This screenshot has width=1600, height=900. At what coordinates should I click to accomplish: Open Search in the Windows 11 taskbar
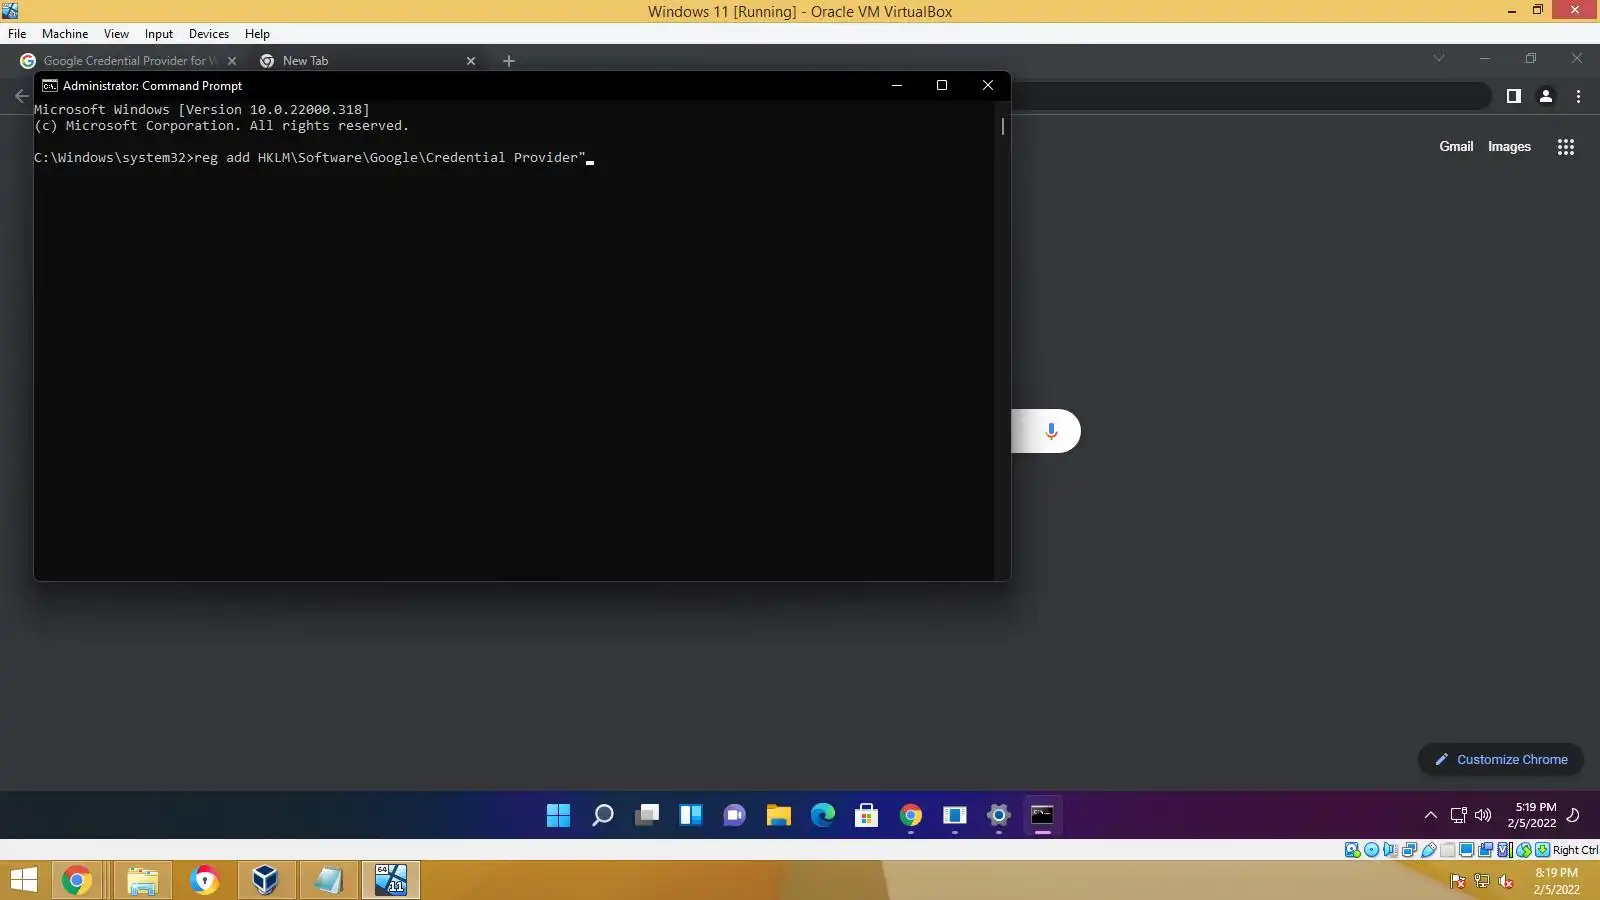coord(602,816)
